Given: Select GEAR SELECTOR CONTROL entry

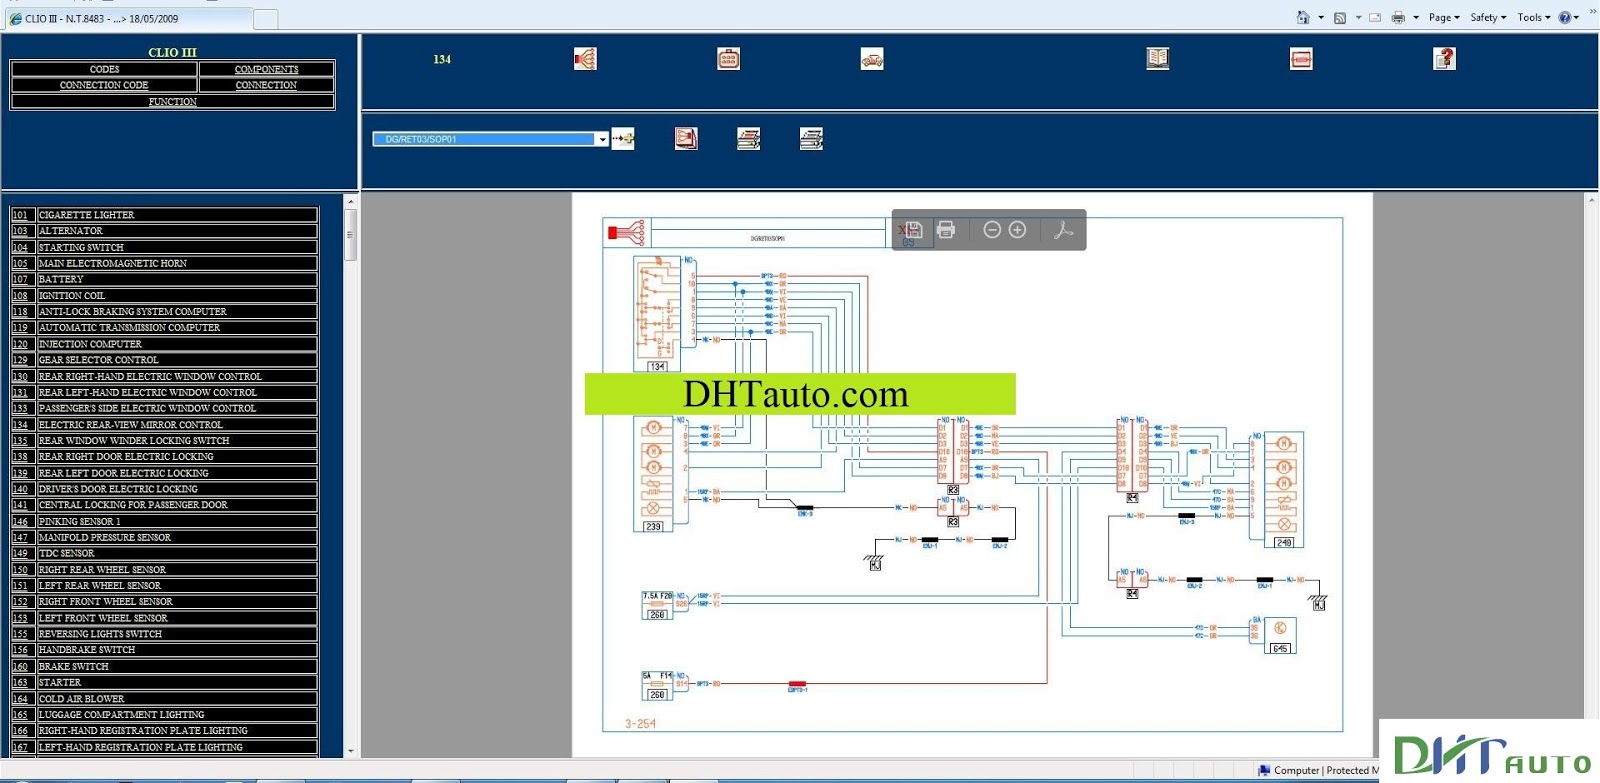Looking at the screenshot, I should click(x=177, y=360).
